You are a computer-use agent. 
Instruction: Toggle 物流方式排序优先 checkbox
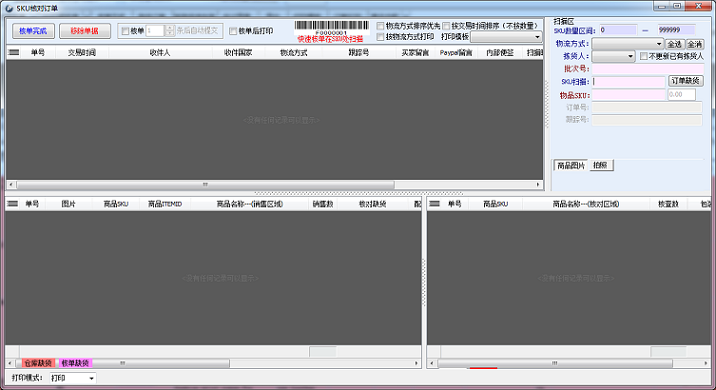click(380, 26)
